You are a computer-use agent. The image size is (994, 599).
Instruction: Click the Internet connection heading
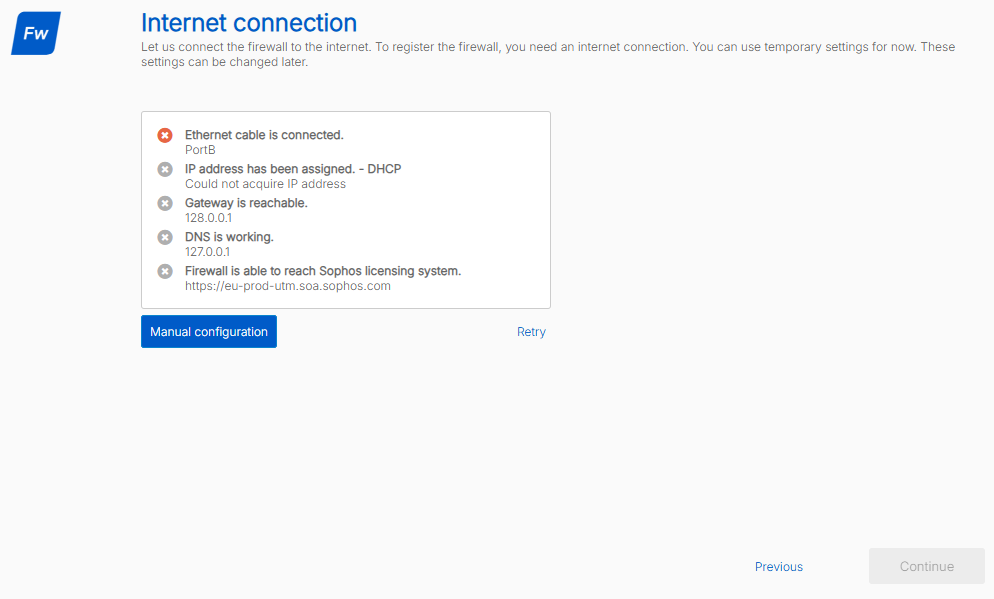(x=249, y=22)
